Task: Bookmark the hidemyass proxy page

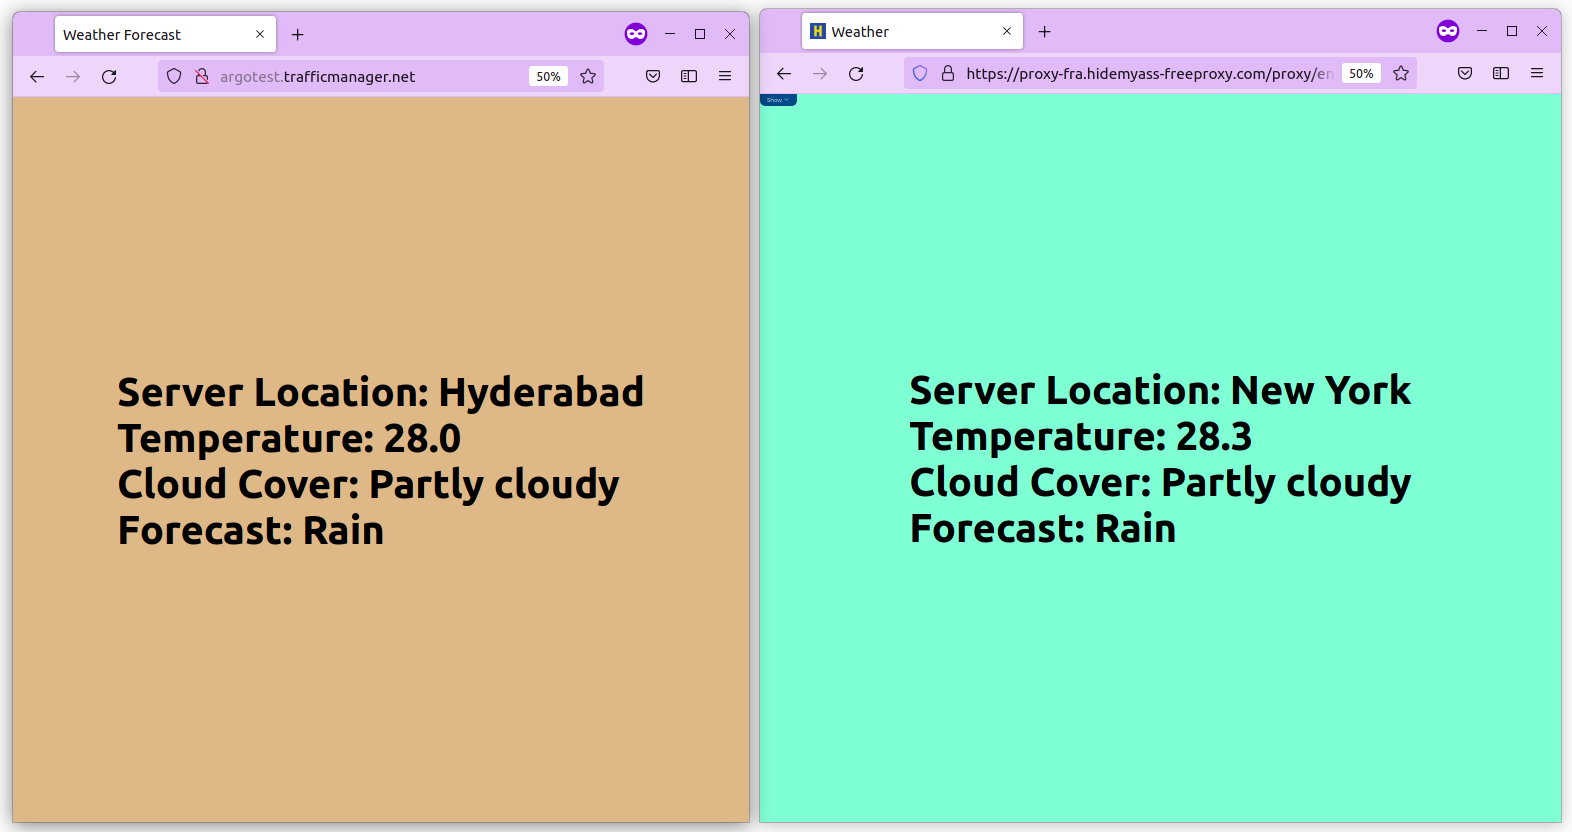Action: 1401,73
